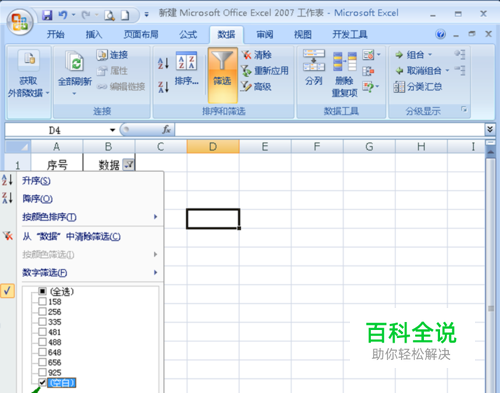Click the Office button orb

click(20, 22)
